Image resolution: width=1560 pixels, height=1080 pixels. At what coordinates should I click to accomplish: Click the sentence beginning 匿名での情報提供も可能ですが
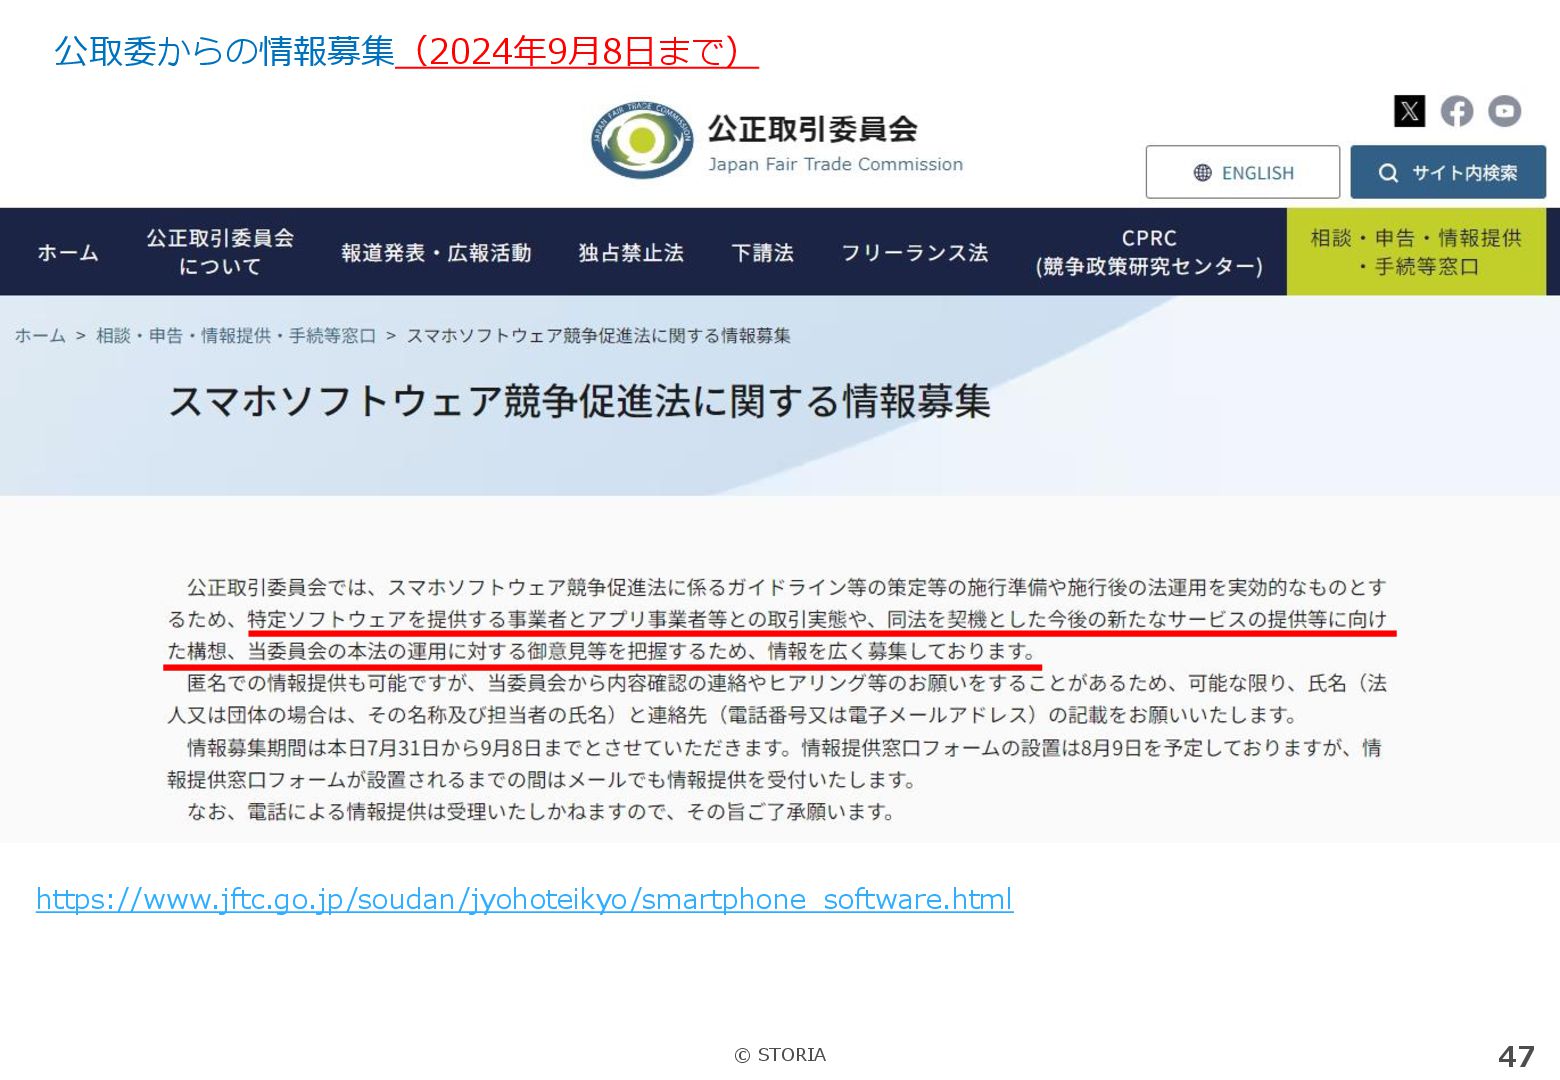[777, 699]
